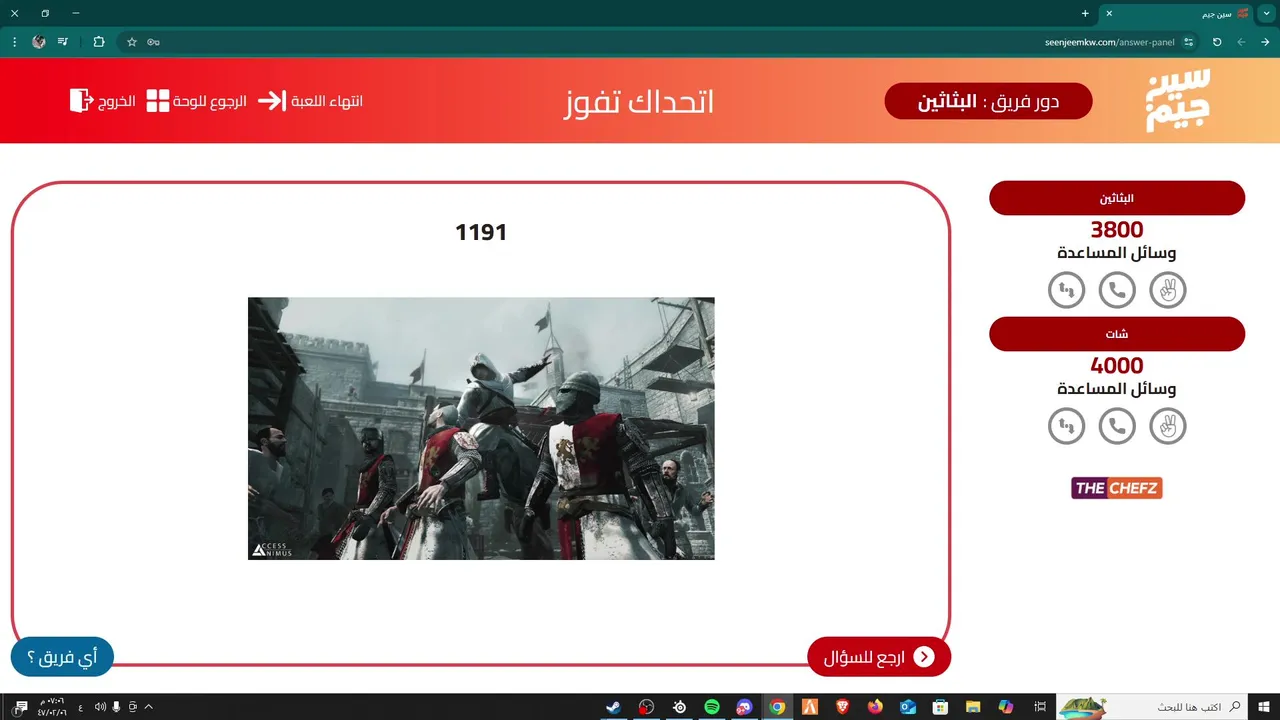The height and width of the screenshot is (720, 1280).
Task: Click the انتهاء اللعبة text link
Action: (x=326, y=101)
